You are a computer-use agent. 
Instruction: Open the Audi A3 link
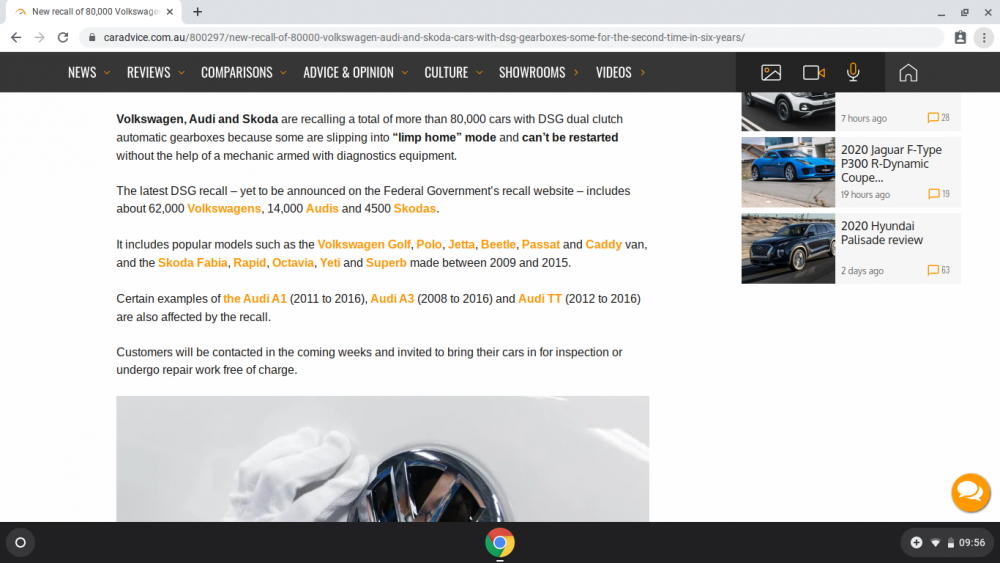point(392,298)
